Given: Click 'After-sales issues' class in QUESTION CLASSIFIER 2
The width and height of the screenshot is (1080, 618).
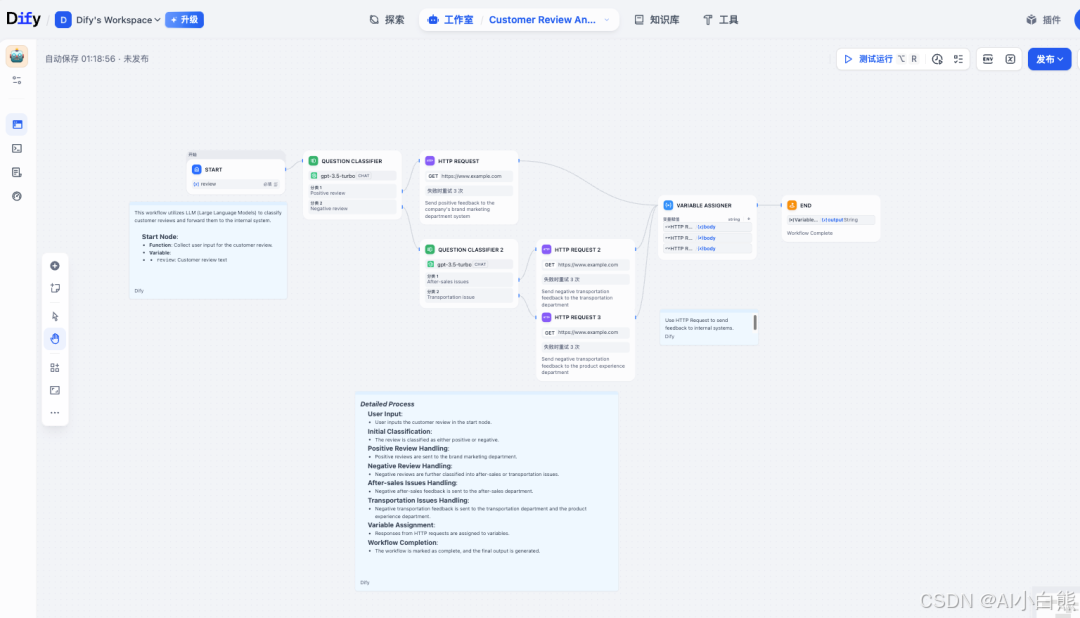Looking at the screenshot, I should tap(470, 279).
